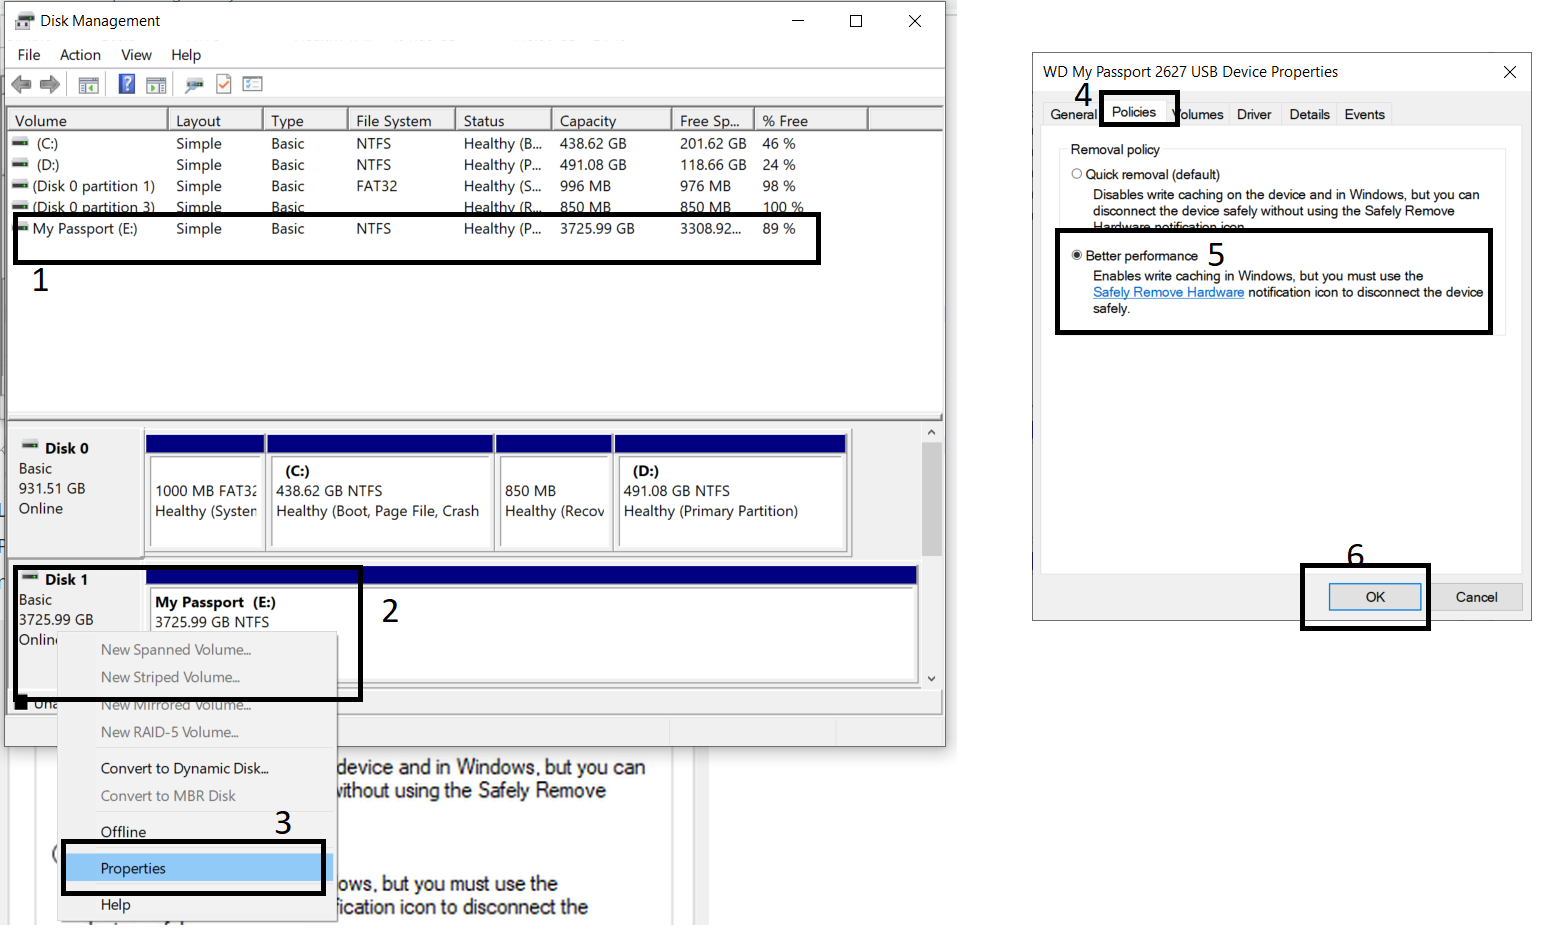Open the Safely Remove Hardware link
The image size is (1544, 948).
(1168, 292)
